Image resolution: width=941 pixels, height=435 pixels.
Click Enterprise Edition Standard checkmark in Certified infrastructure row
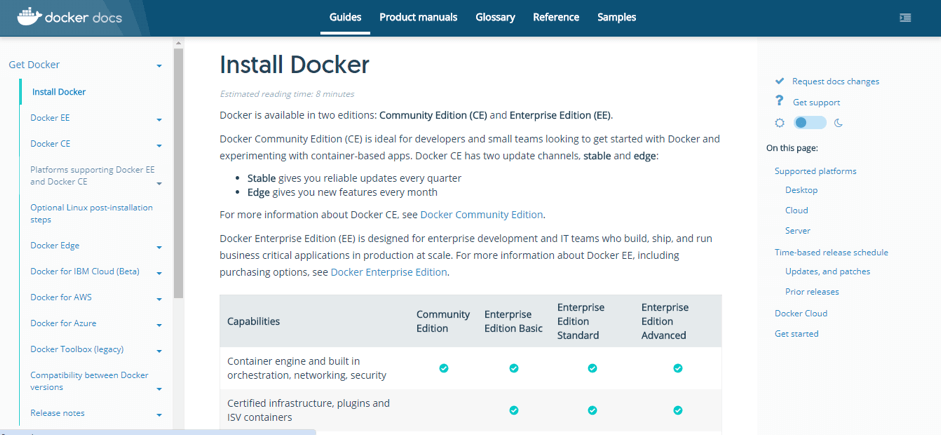coord(592,410)
